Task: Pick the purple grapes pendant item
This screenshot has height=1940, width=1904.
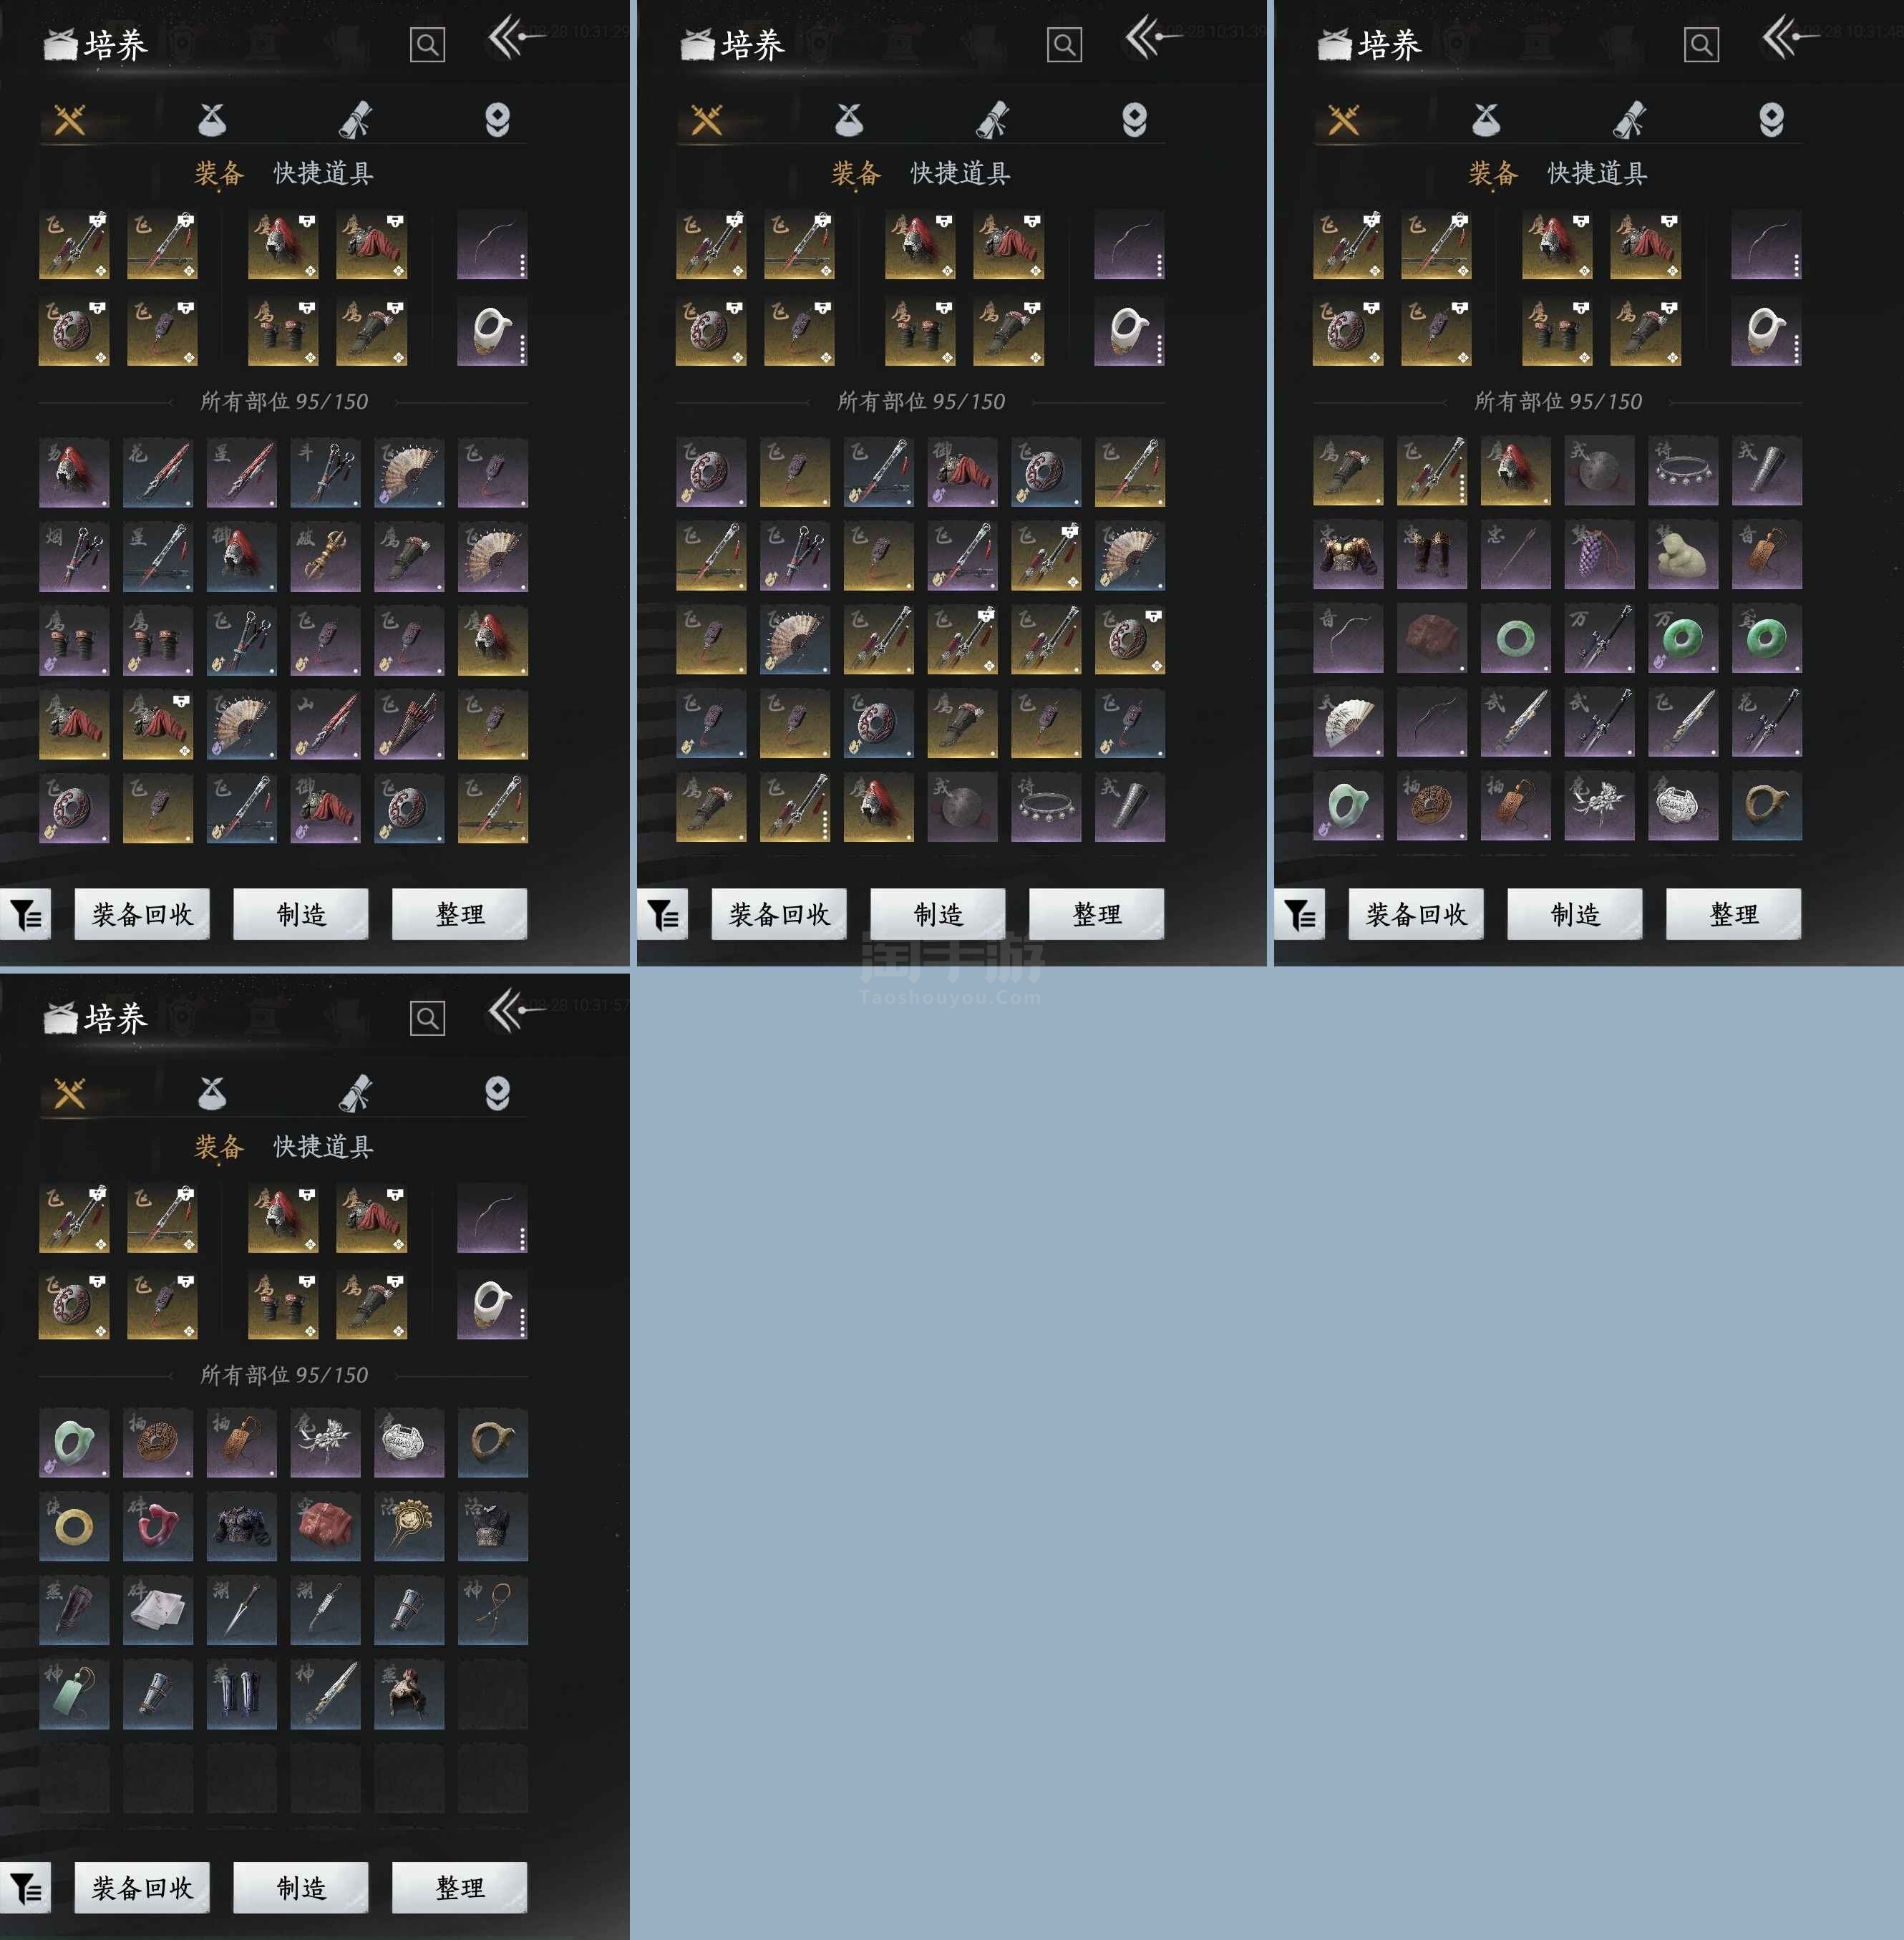Action: tap(1599, 554)
